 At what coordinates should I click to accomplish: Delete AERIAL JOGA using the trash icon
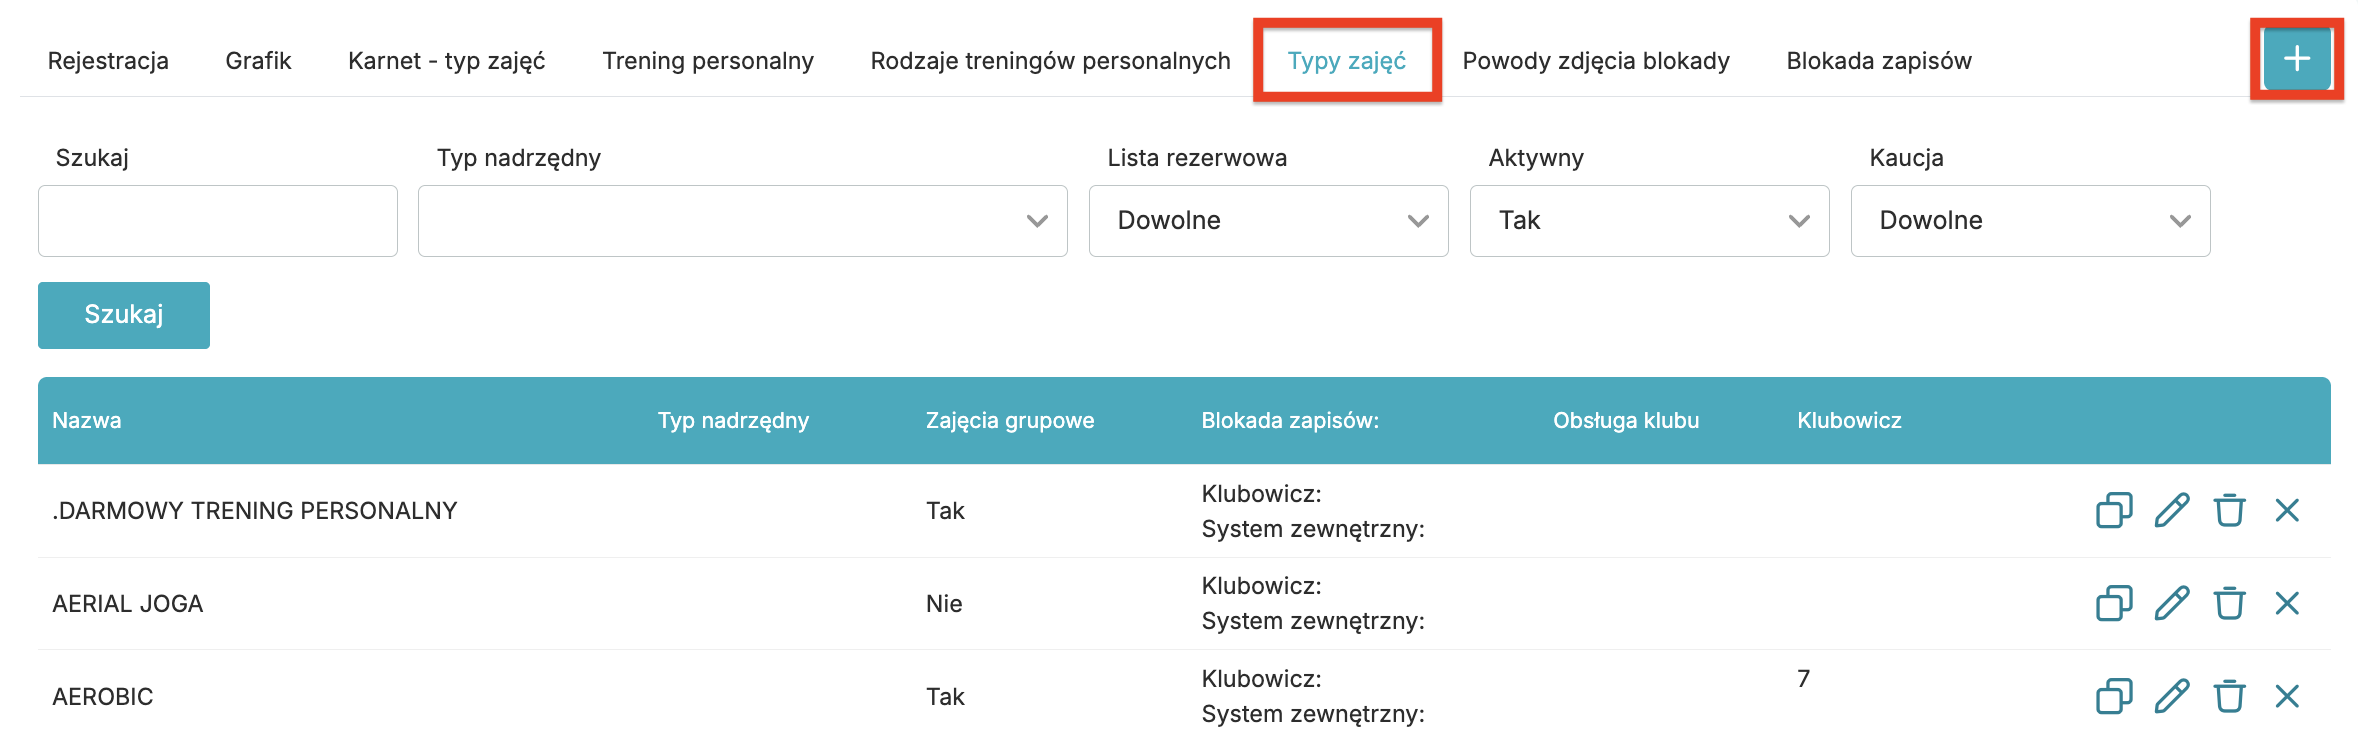pyautogui.click(x=2229, y=603)
